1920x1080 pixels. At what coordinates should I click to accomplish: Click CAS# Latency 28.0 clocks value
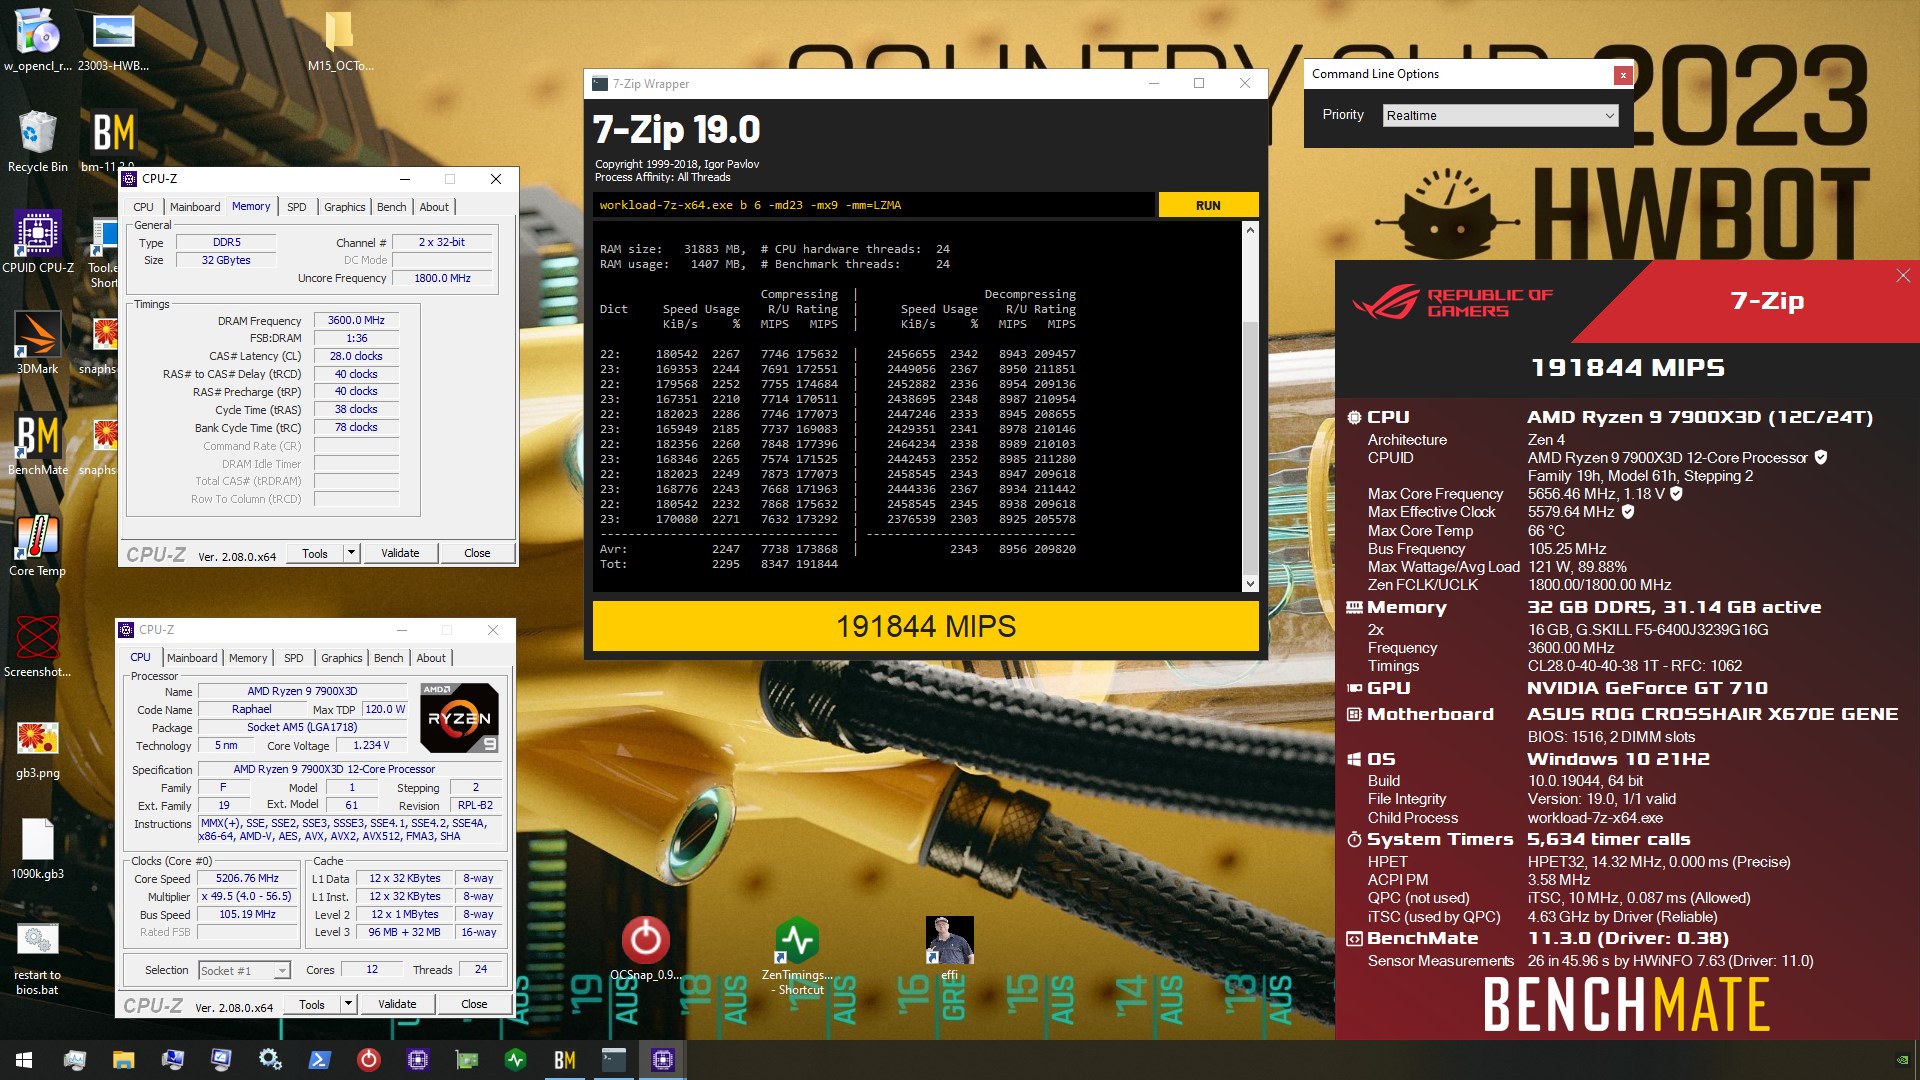pos(356,356)
